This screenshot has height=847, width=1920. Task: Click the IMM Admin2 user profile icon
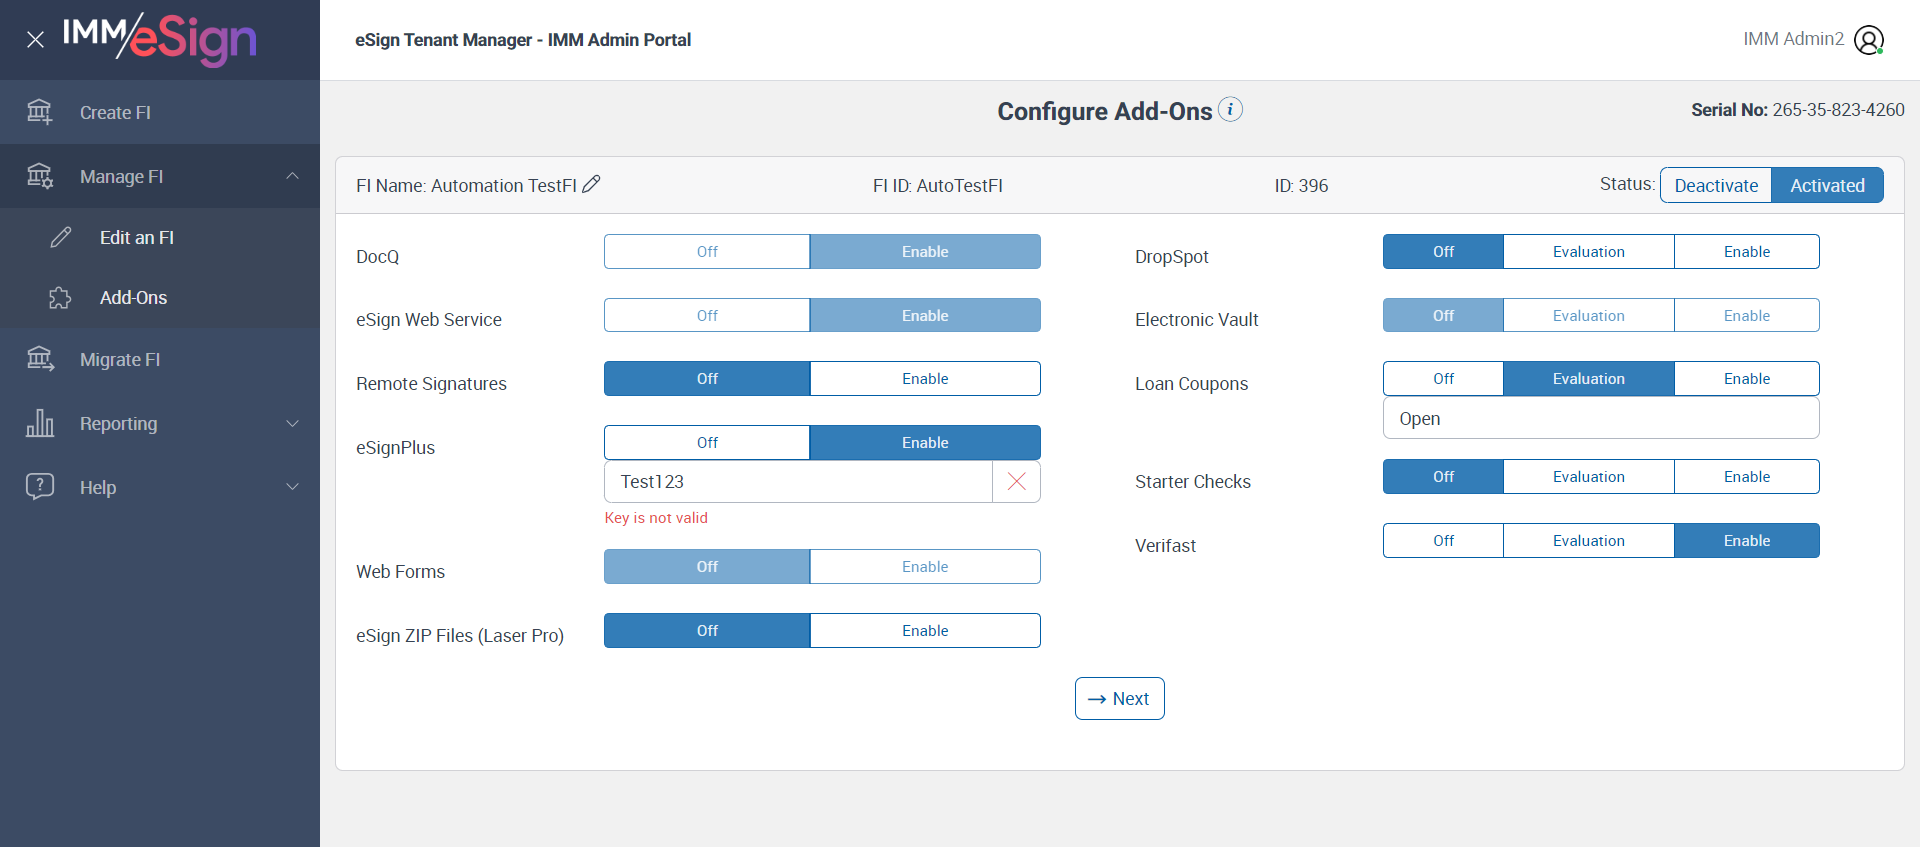pos(1868,40)
